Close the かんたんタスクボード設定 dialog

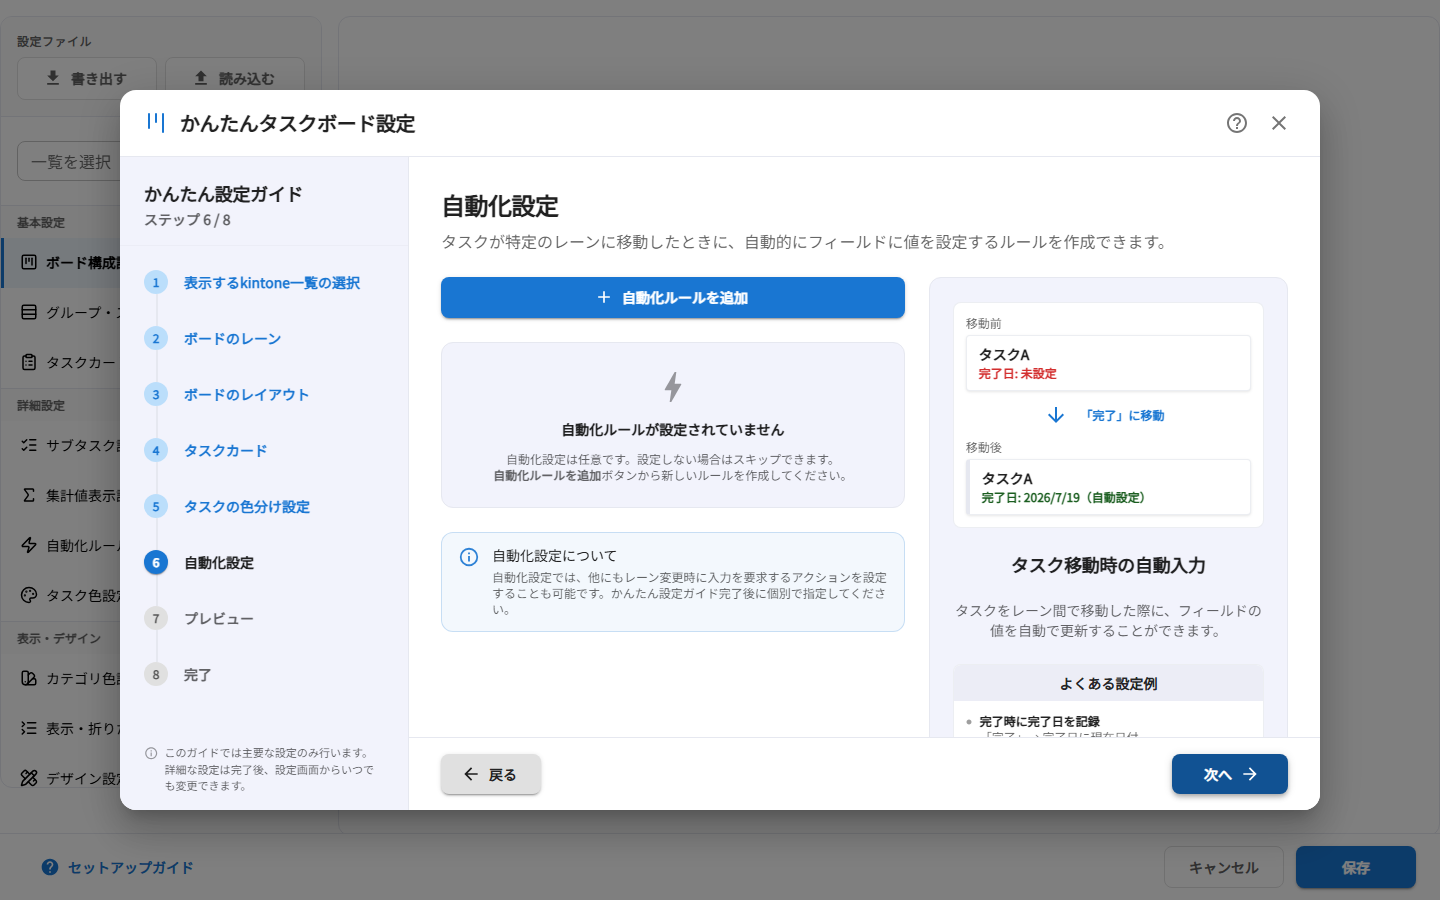(x=1279, y=123)
